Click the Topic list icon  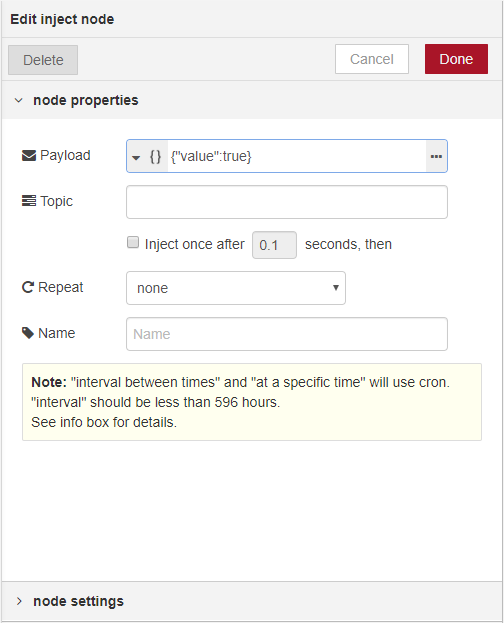(x=29, y=201)
